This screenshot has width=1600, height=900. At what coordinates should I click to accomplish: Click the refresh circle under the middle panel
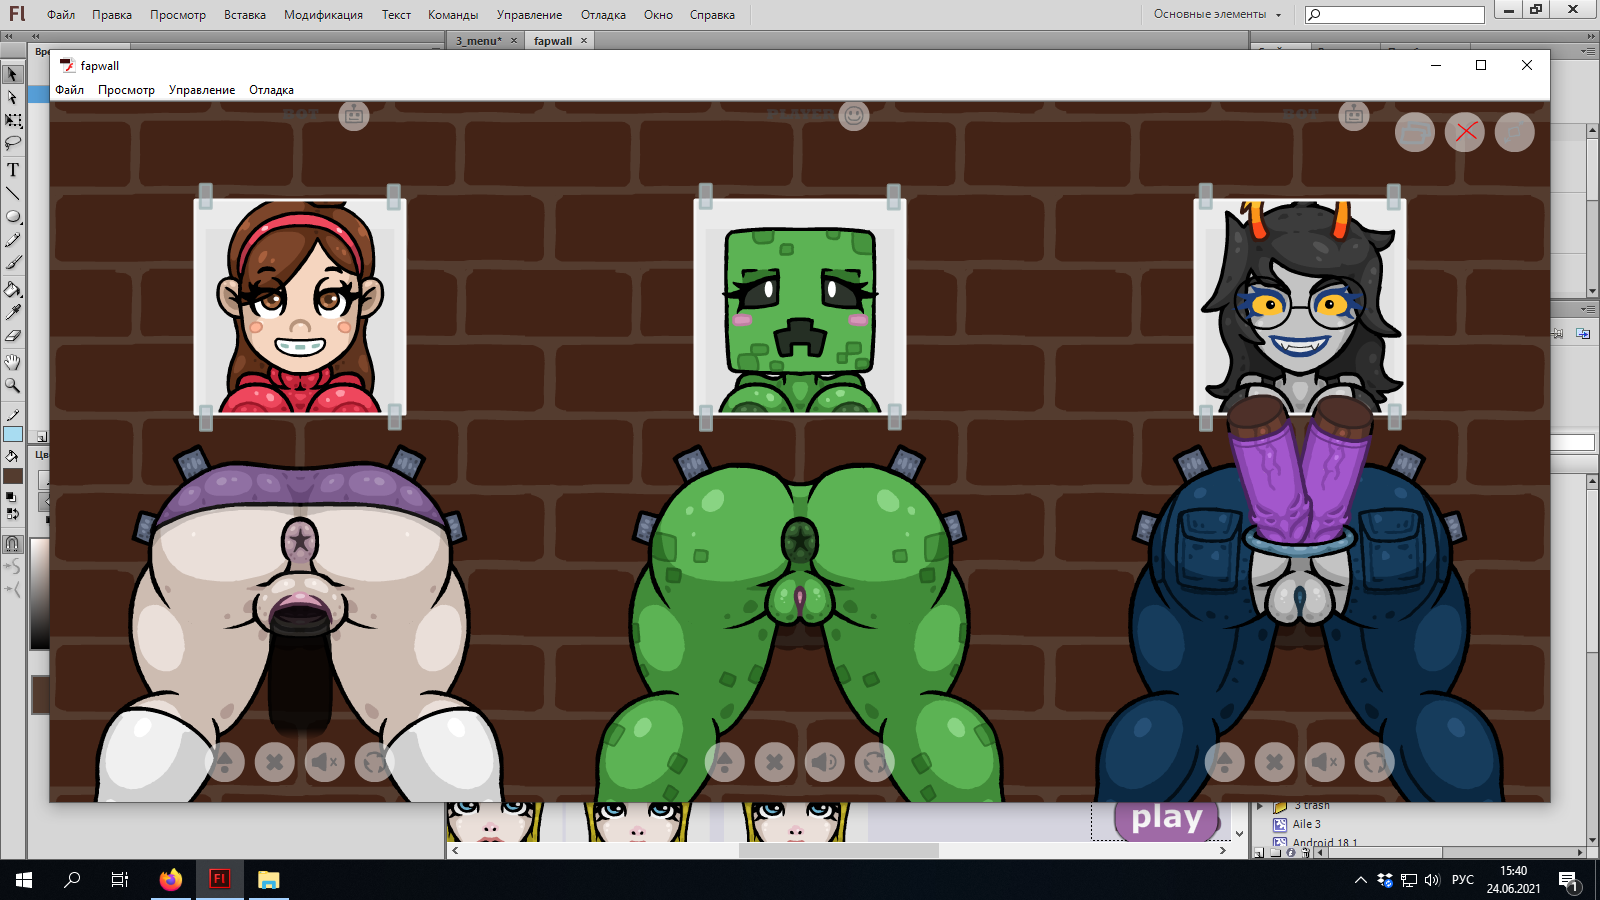(875, 762)
